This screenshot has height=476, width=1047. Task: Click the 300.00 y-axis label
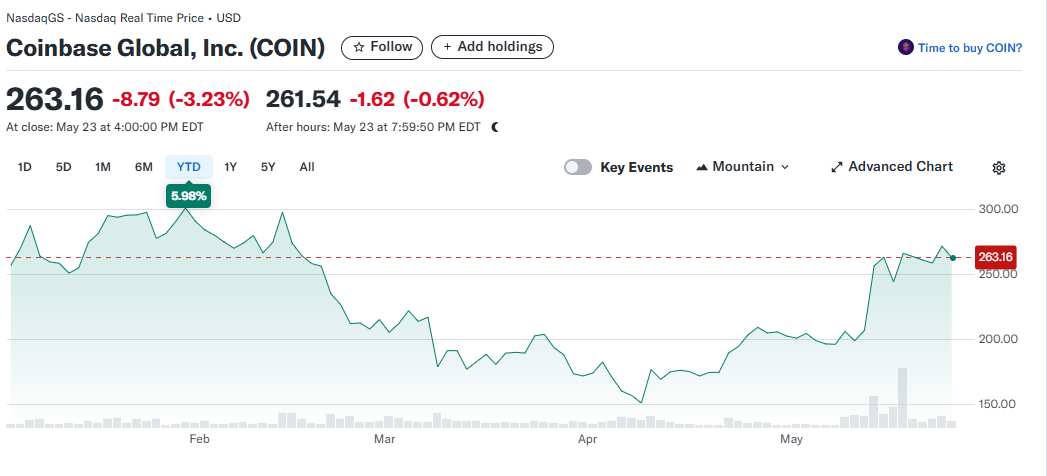tap(997, 209)
